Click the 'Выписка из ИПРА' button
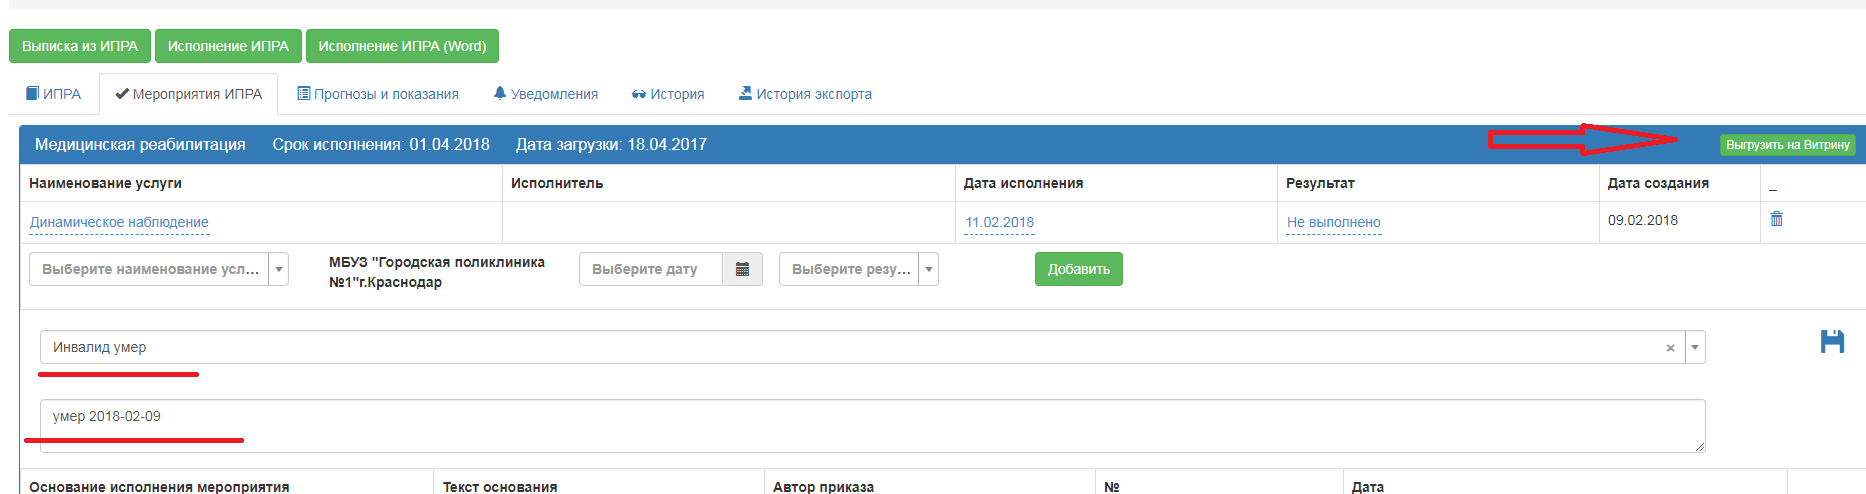1866x494 pixels. click(80, 46)
